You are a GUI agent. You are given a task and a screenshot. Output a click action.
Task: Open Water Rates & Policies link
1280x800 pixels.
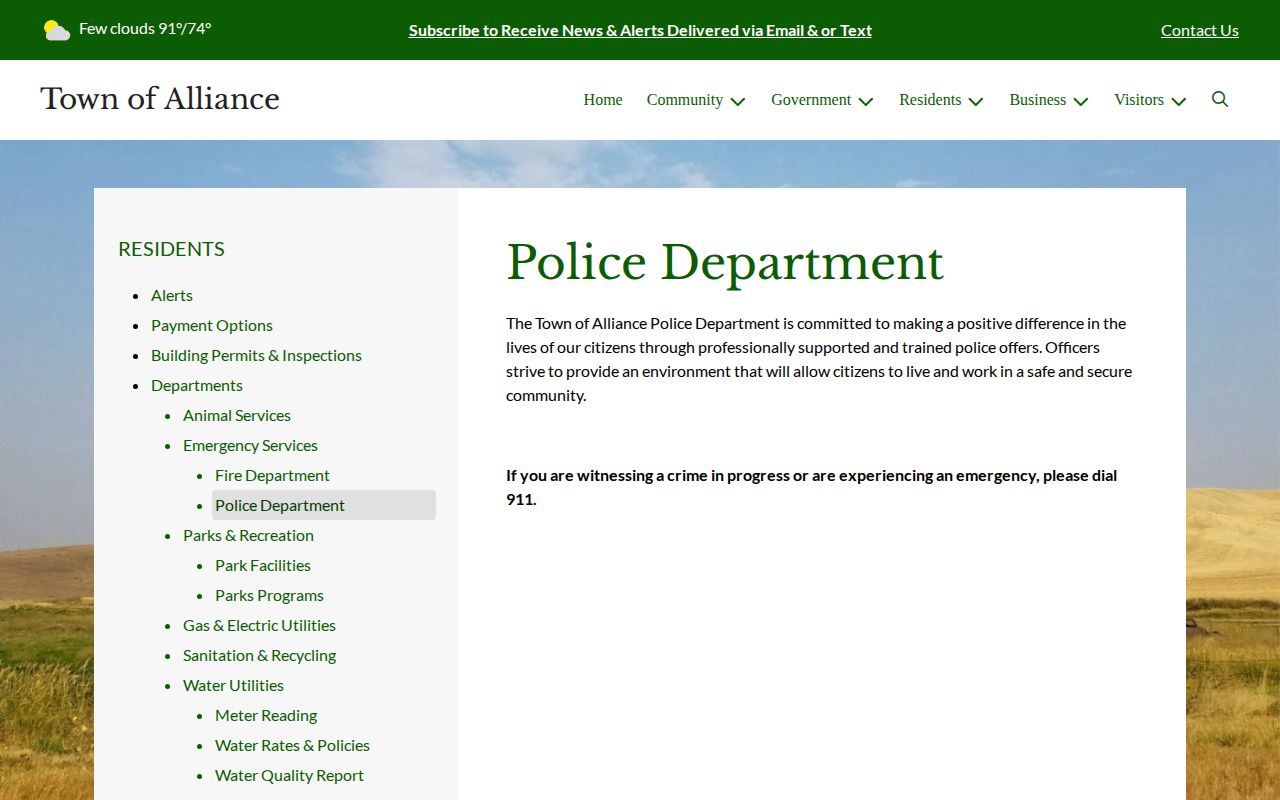292,745
